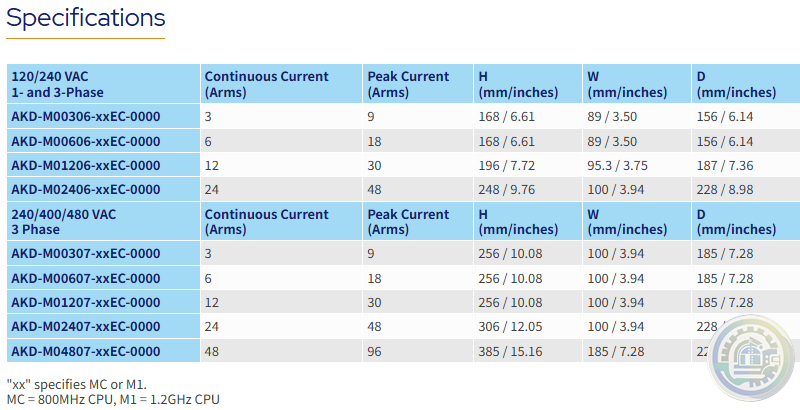Select the AKD-M00306-xxEC-0000 model cell
800x410 pixels.
pyautogui.click(x=85, y=116)
